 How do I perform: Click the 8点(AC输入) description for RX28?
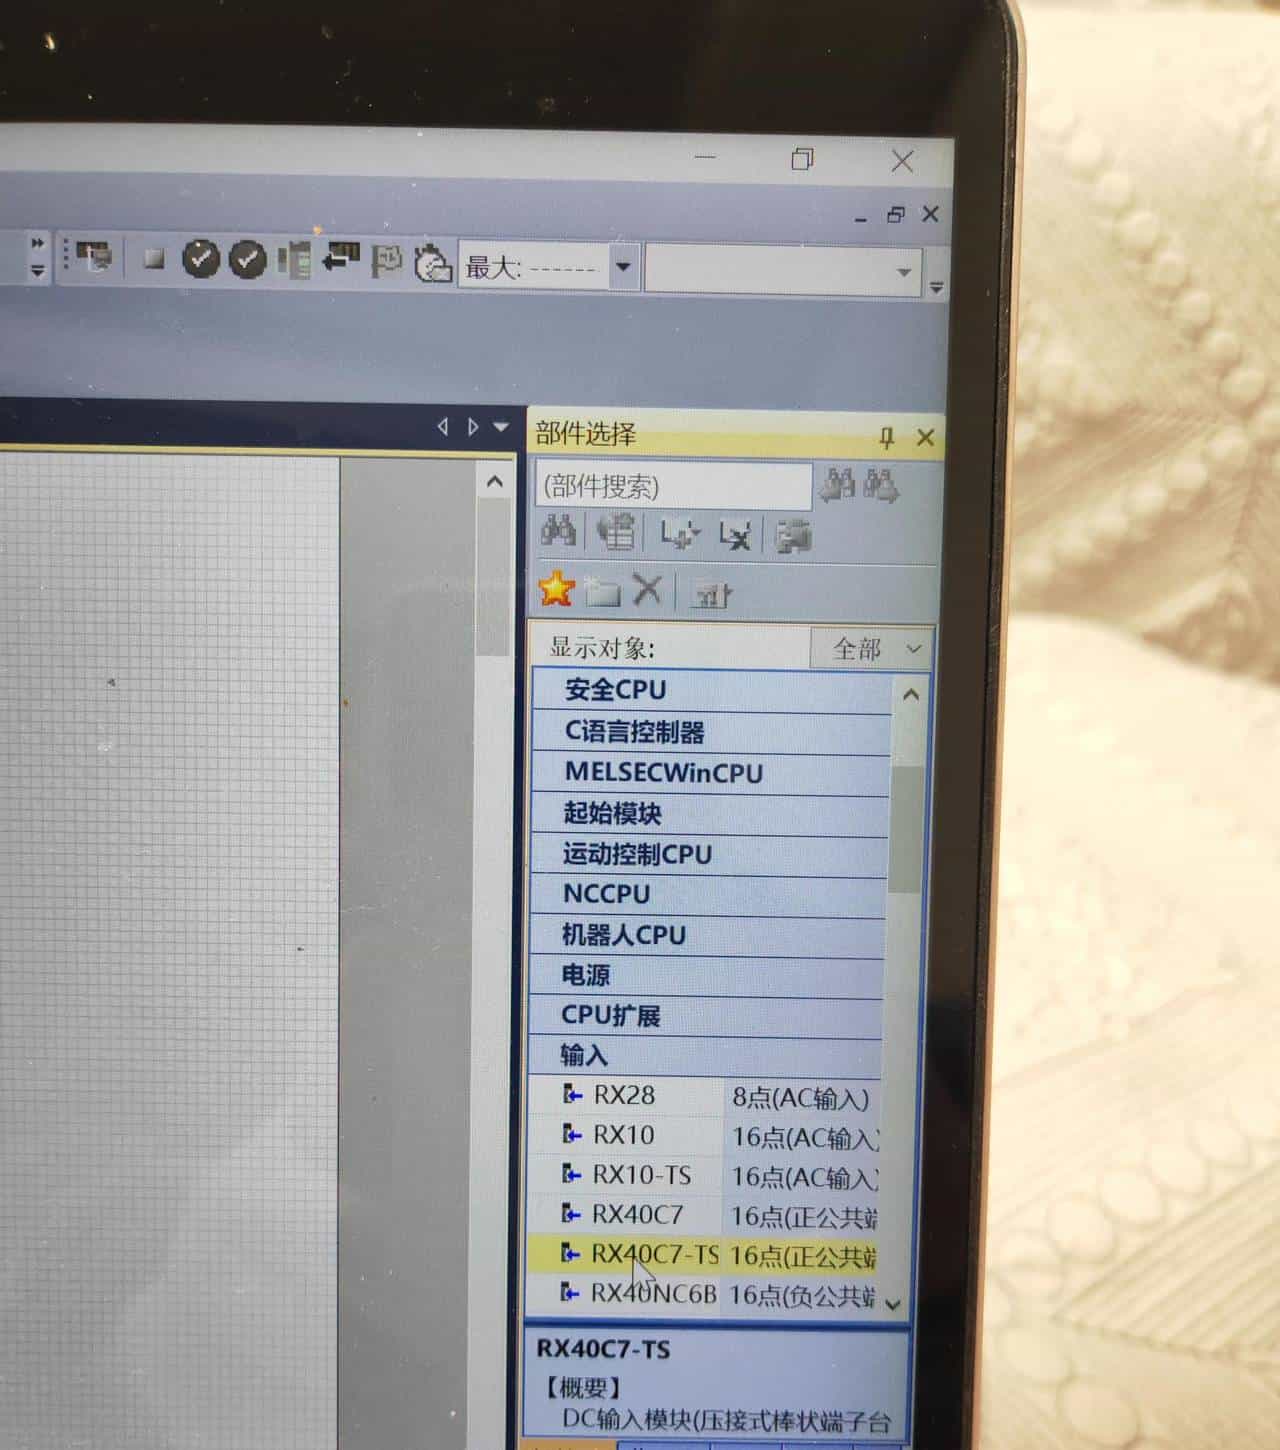coord(800,1098)
